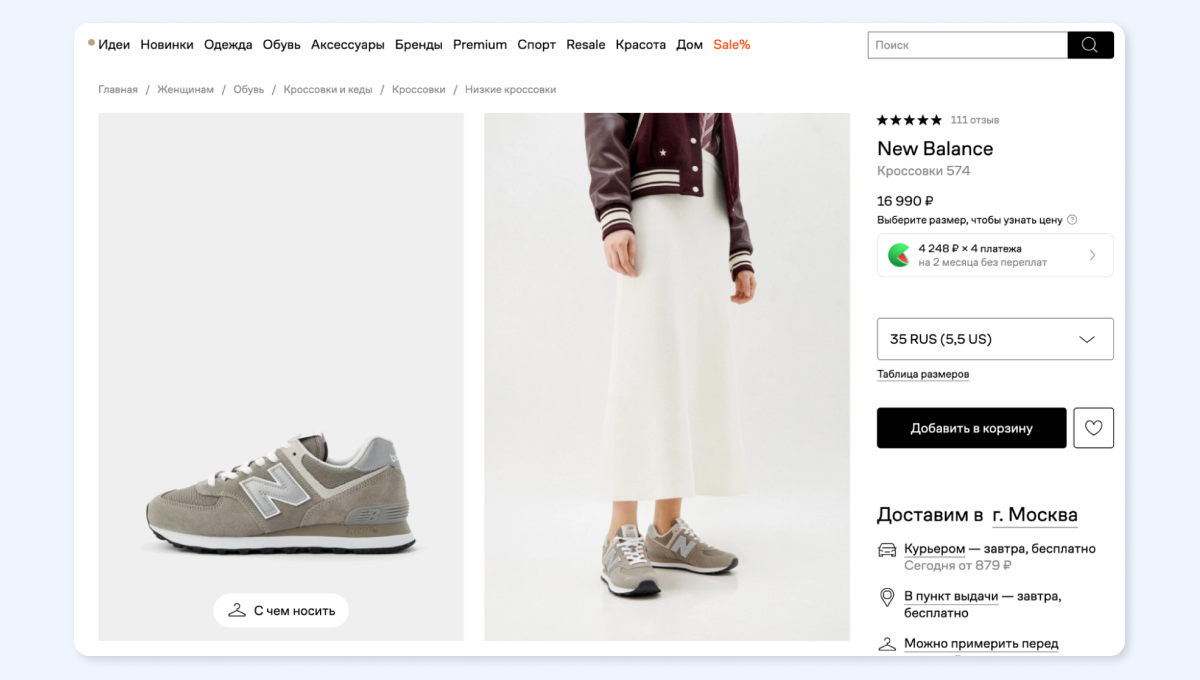Screen dimensions: 1200x680
Task: Open the Аксессуары menu
Action: tap(348, 45)
